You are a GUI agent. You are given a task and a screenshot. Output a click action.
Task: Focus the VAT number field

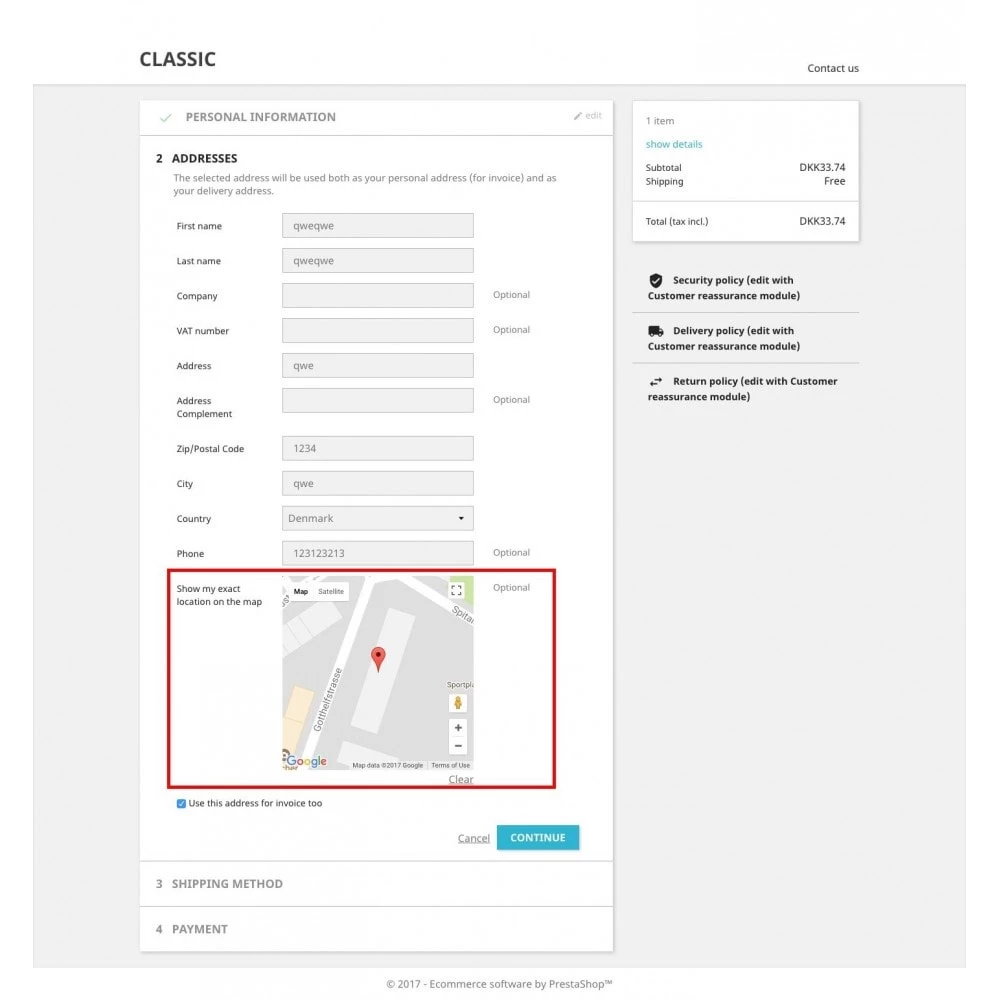pos(378,331)
